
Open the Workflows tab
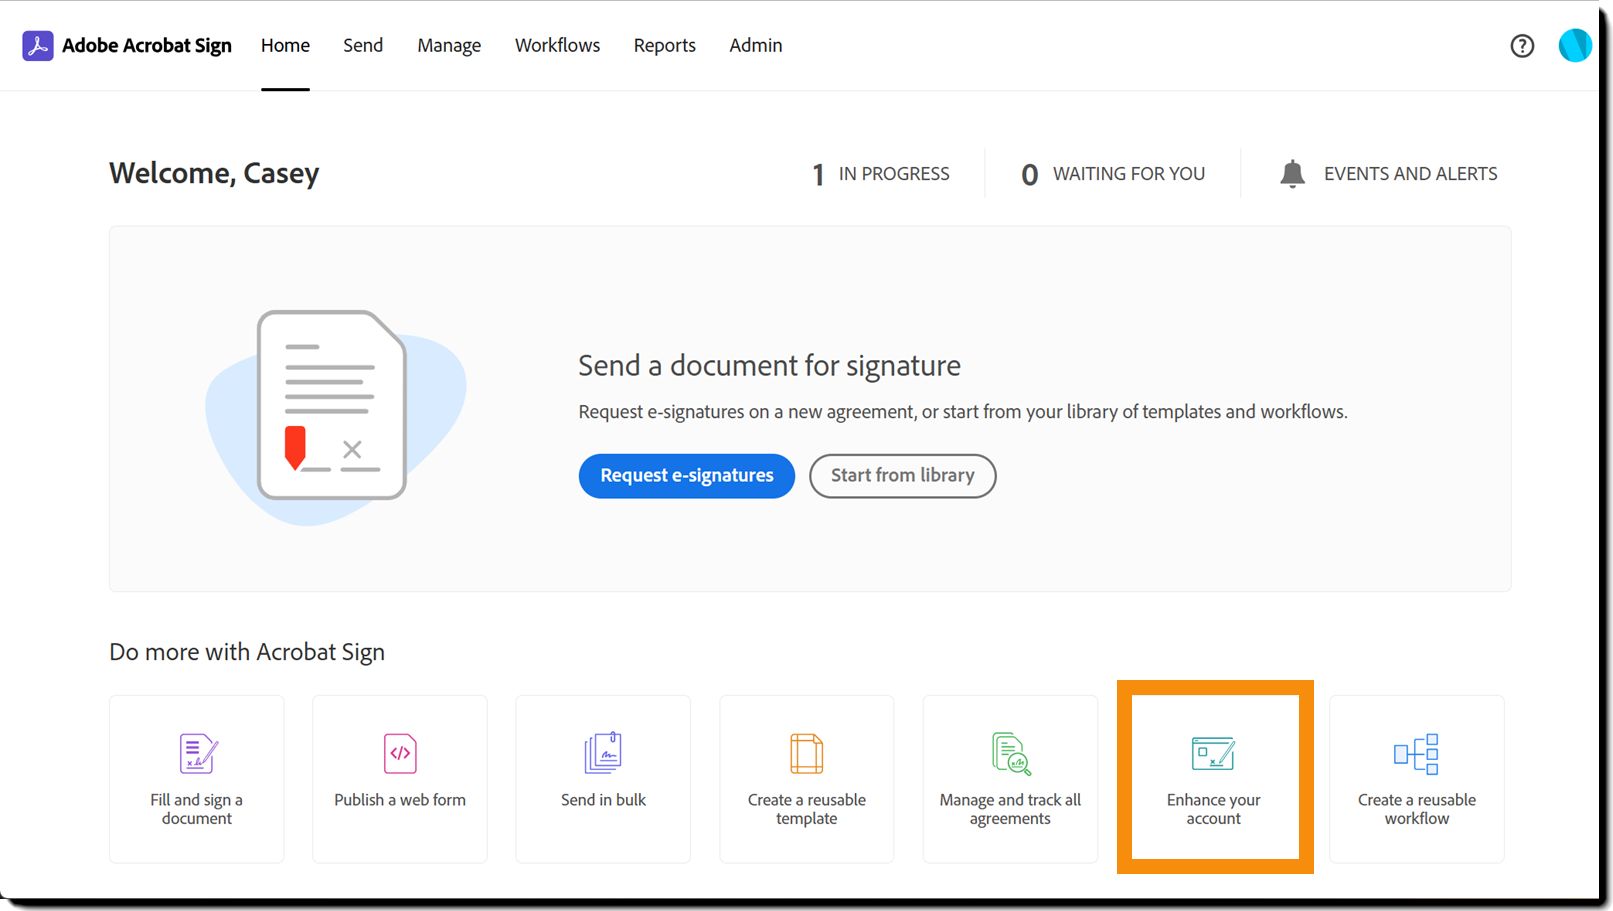pyautogui.click(x=557, y=46)
